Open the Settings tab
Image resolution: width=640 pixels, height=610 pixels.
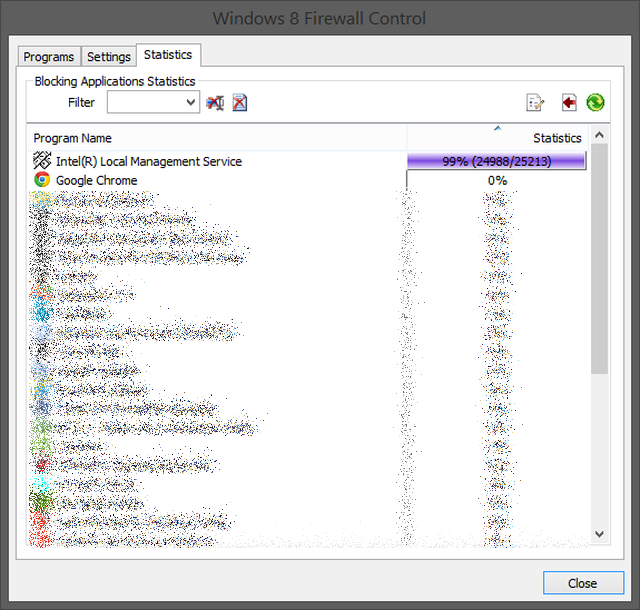[x=109, y=56]
